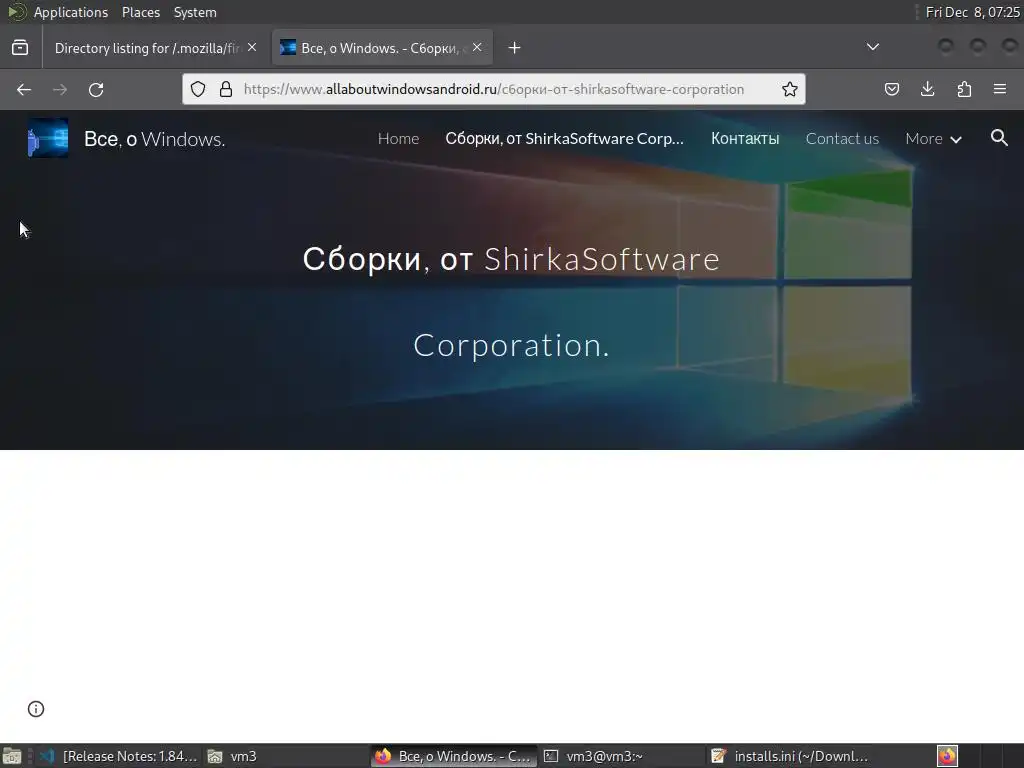The width and height of the screenshot is (1024, 768).
Task: Open the Firefox application menu
Action: point(1000,89)
